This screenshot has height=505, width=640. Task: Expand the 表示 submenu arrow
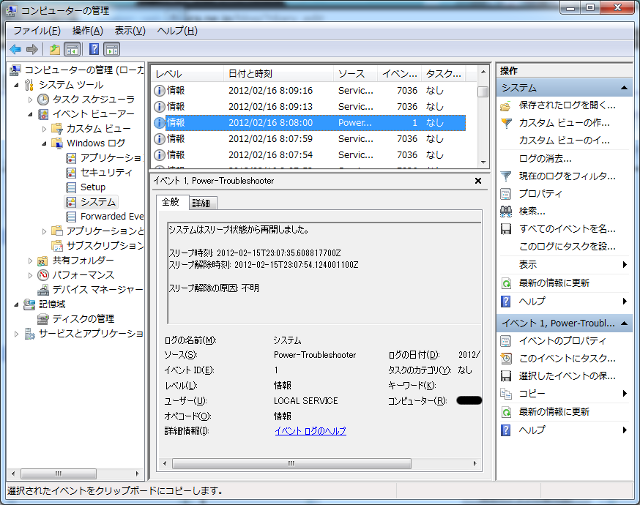pos(624,265)
